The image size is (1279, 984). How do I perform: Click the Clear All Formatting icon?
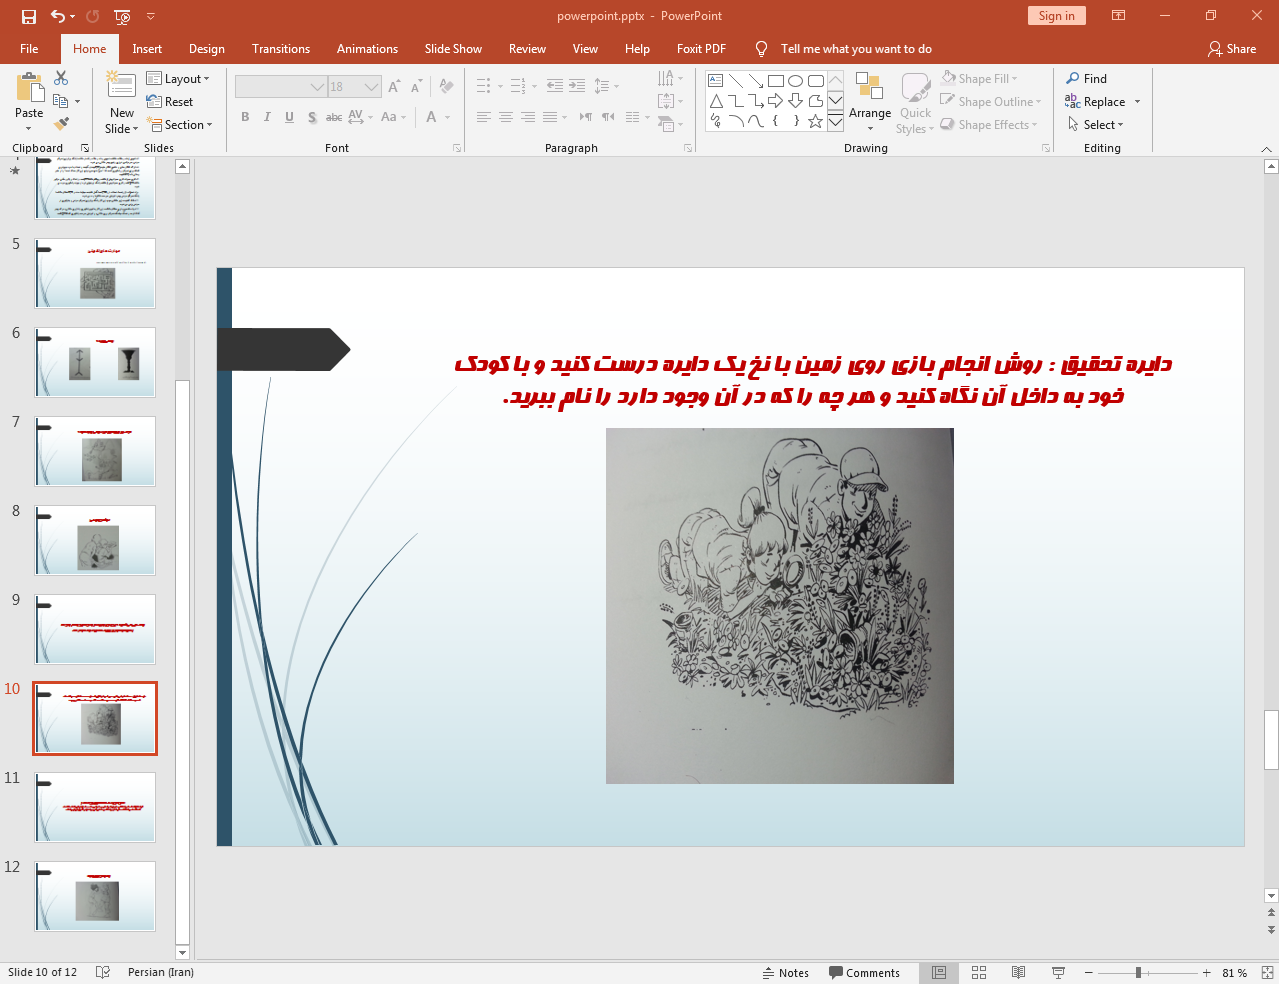447,87
